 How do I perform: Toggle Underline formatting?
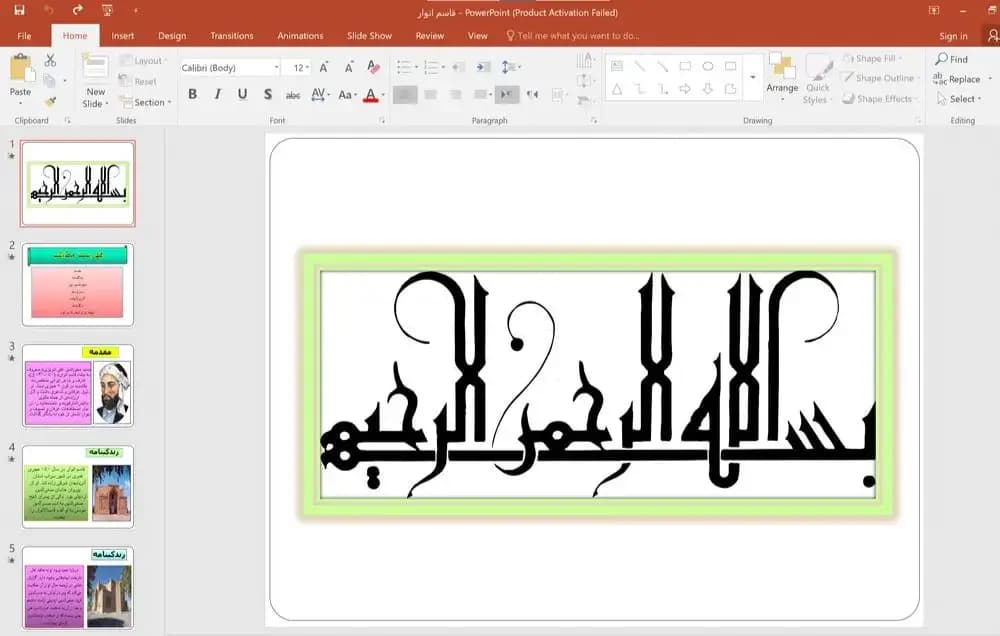click(x=242, y=94)
